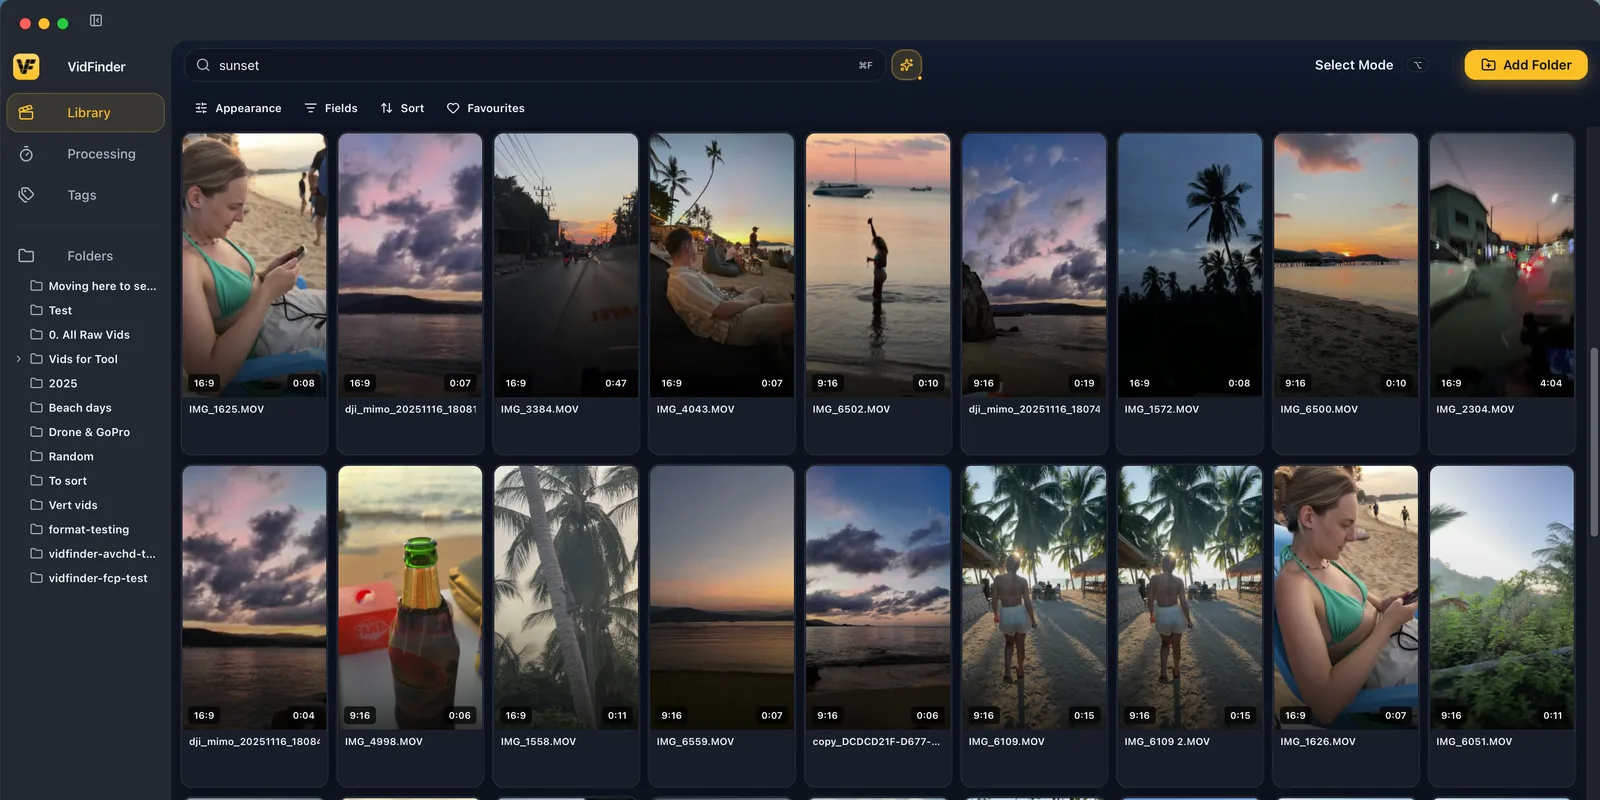Open the IMG_4043.MOV thumbnail
The image size is (1600, 800).
pyautogui.click(x=722, y=265)
